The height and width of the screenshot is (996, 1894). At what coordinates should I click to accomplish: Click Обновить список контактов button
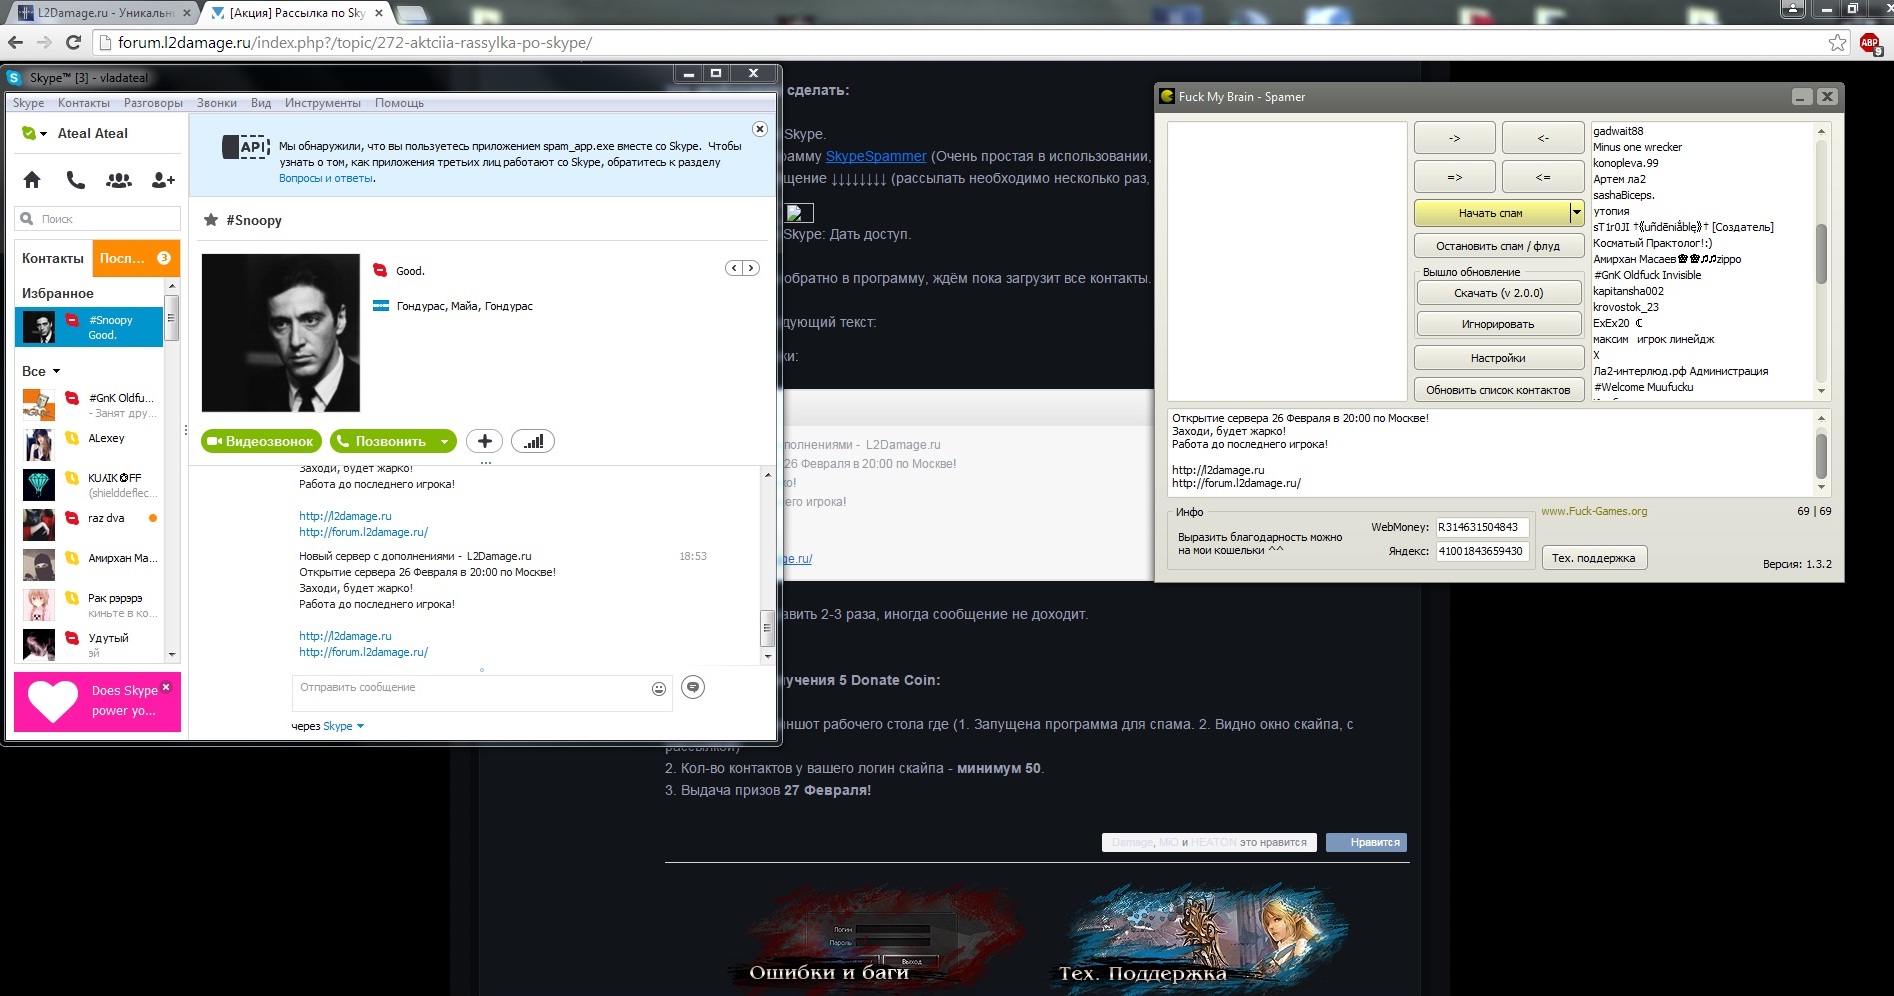[x=1498, y=390]
